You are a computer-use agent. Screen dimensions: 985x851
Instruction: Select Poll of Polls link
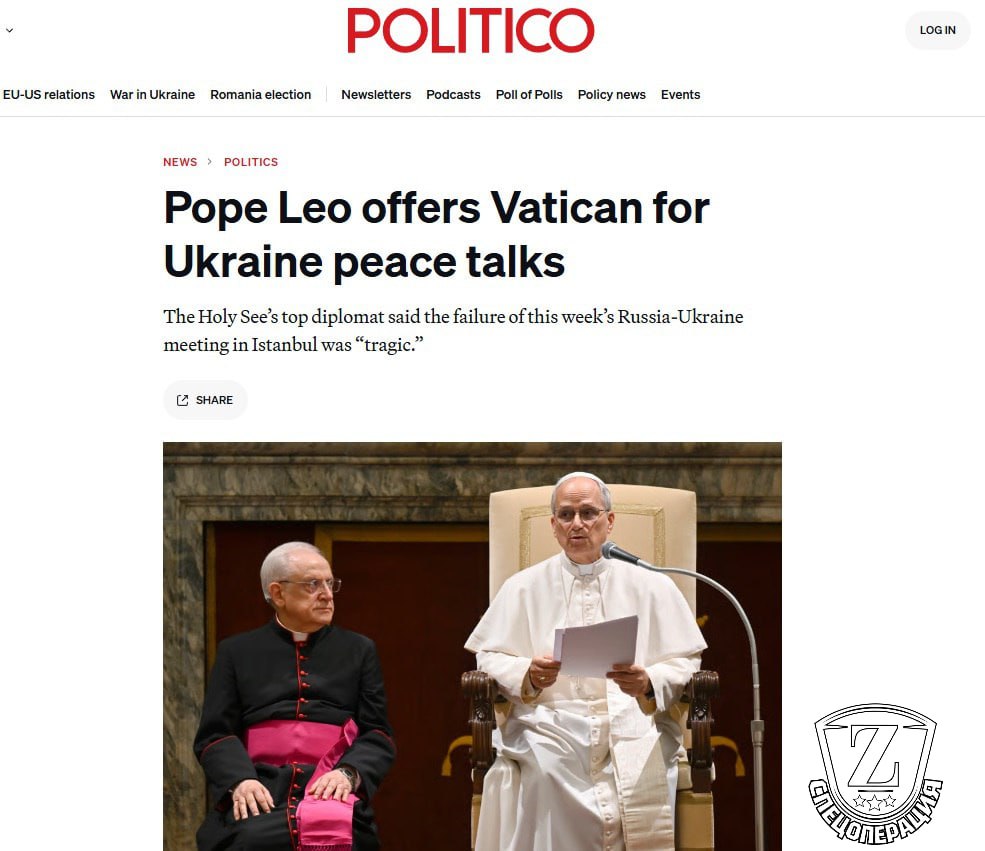[x=529, y=94]
